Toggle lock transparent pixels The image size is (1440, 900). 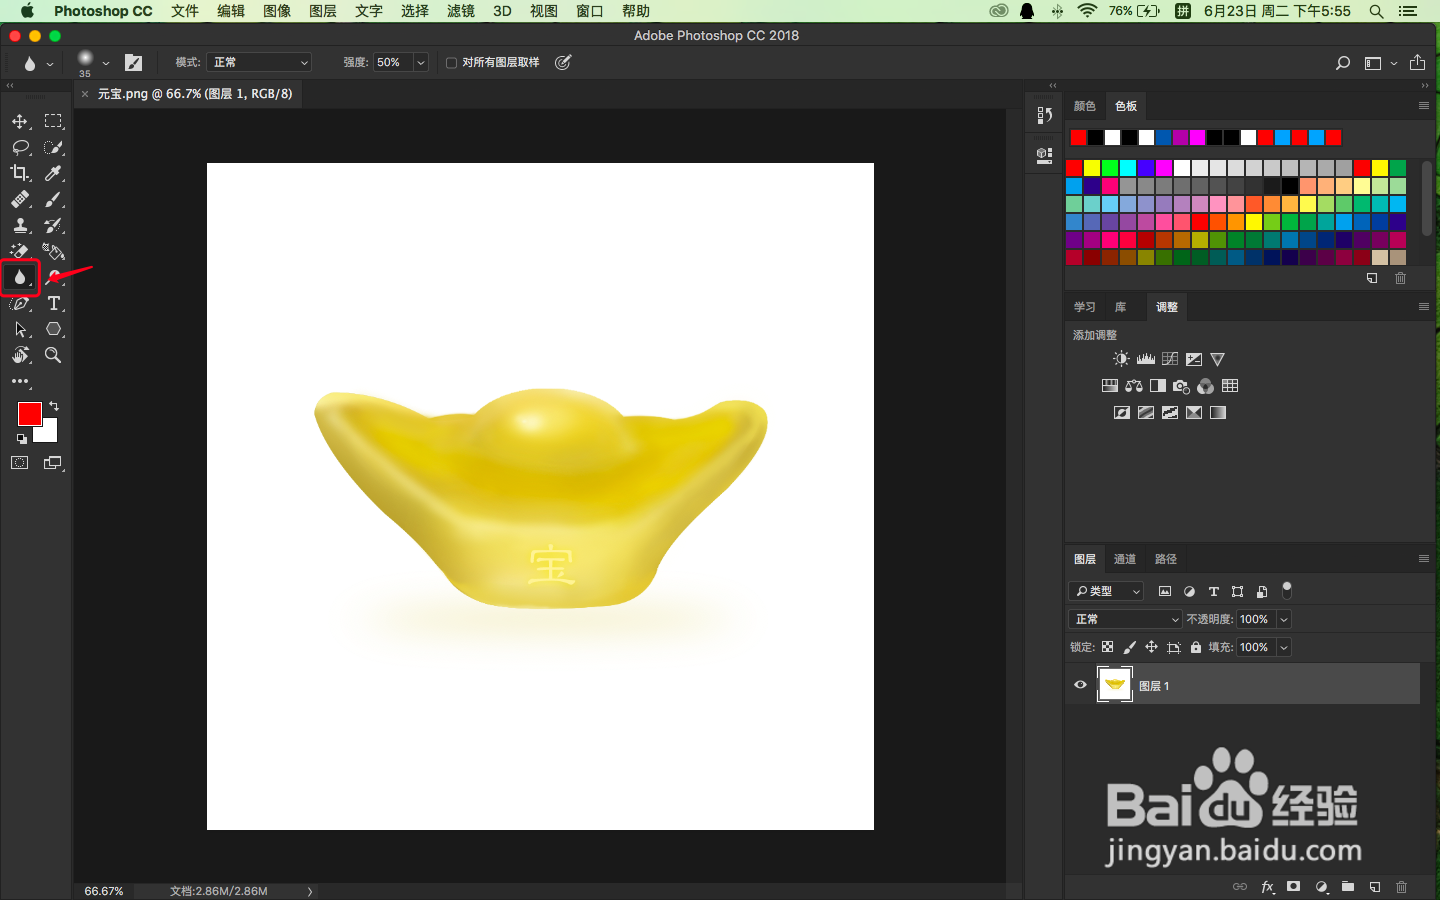1107,647
